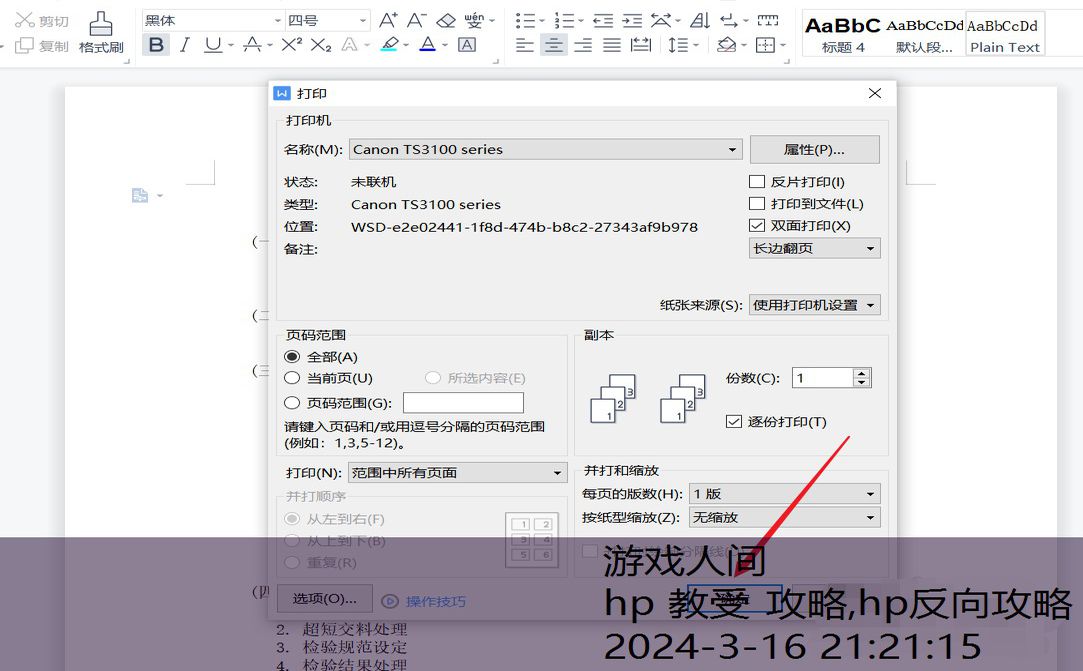1083x671 pixels.
Task: Decrease paragraph indent
Action: click(603, 21)
